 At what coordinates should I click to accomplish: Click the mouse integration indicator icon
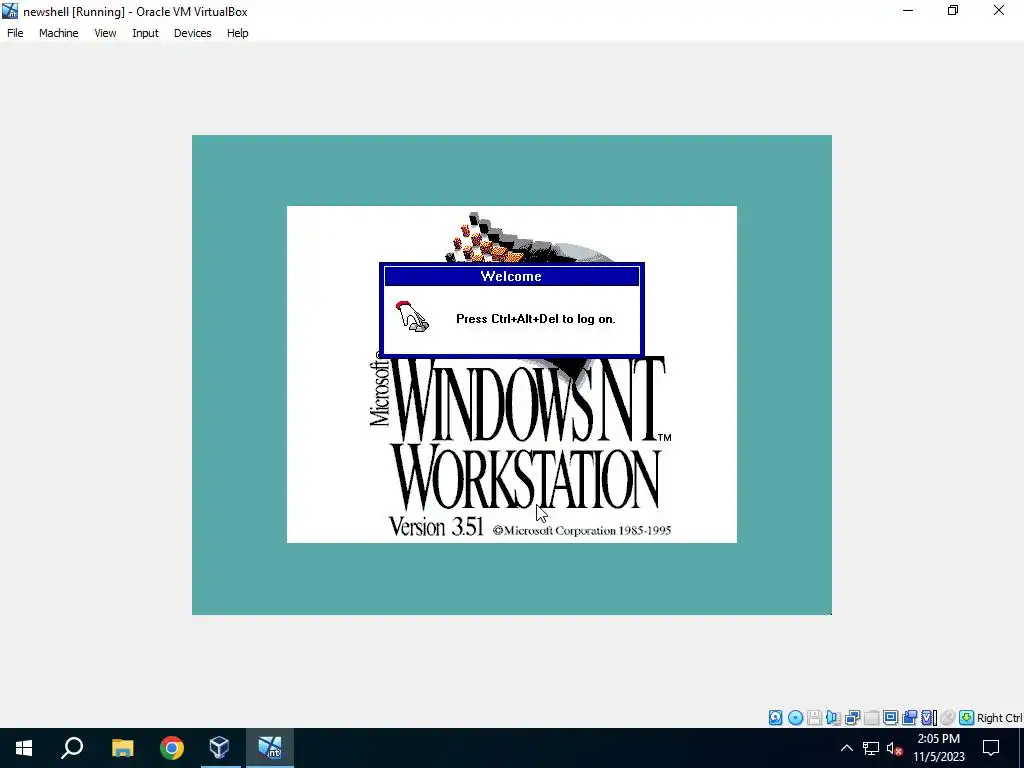coord(948,718)
